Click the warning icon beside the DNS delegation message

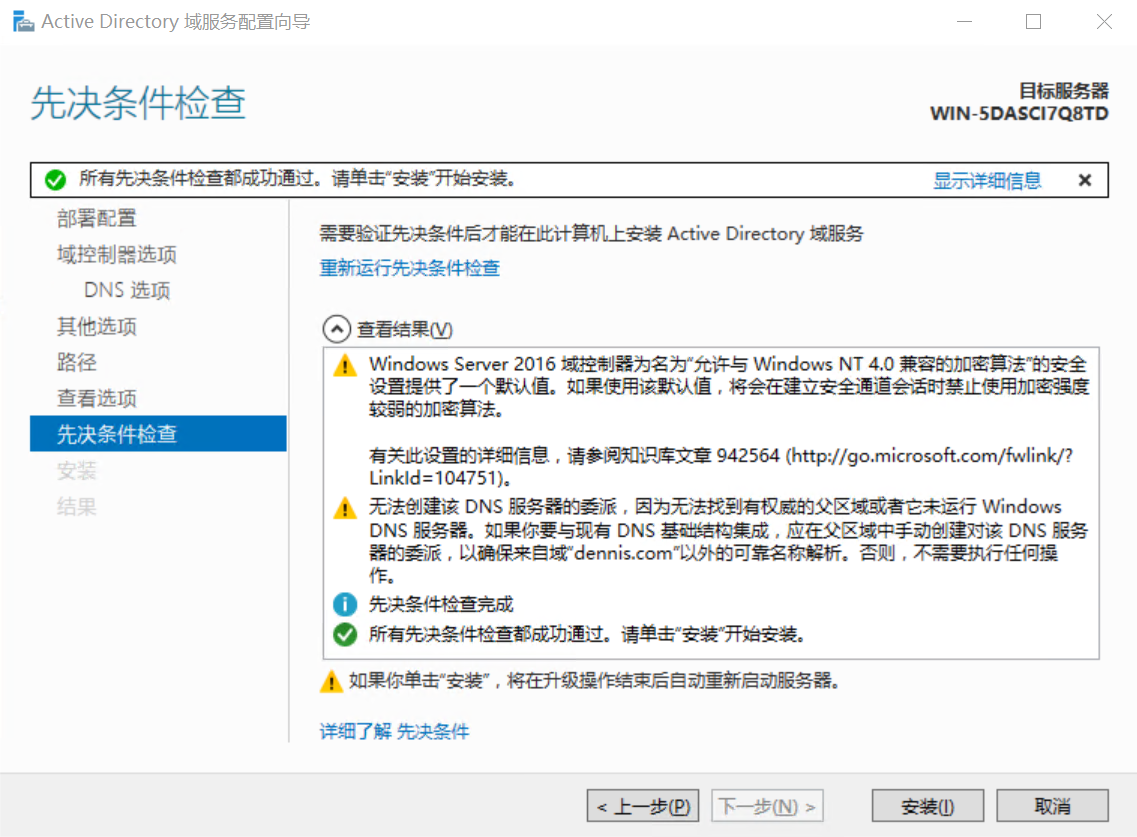(345, 508)
